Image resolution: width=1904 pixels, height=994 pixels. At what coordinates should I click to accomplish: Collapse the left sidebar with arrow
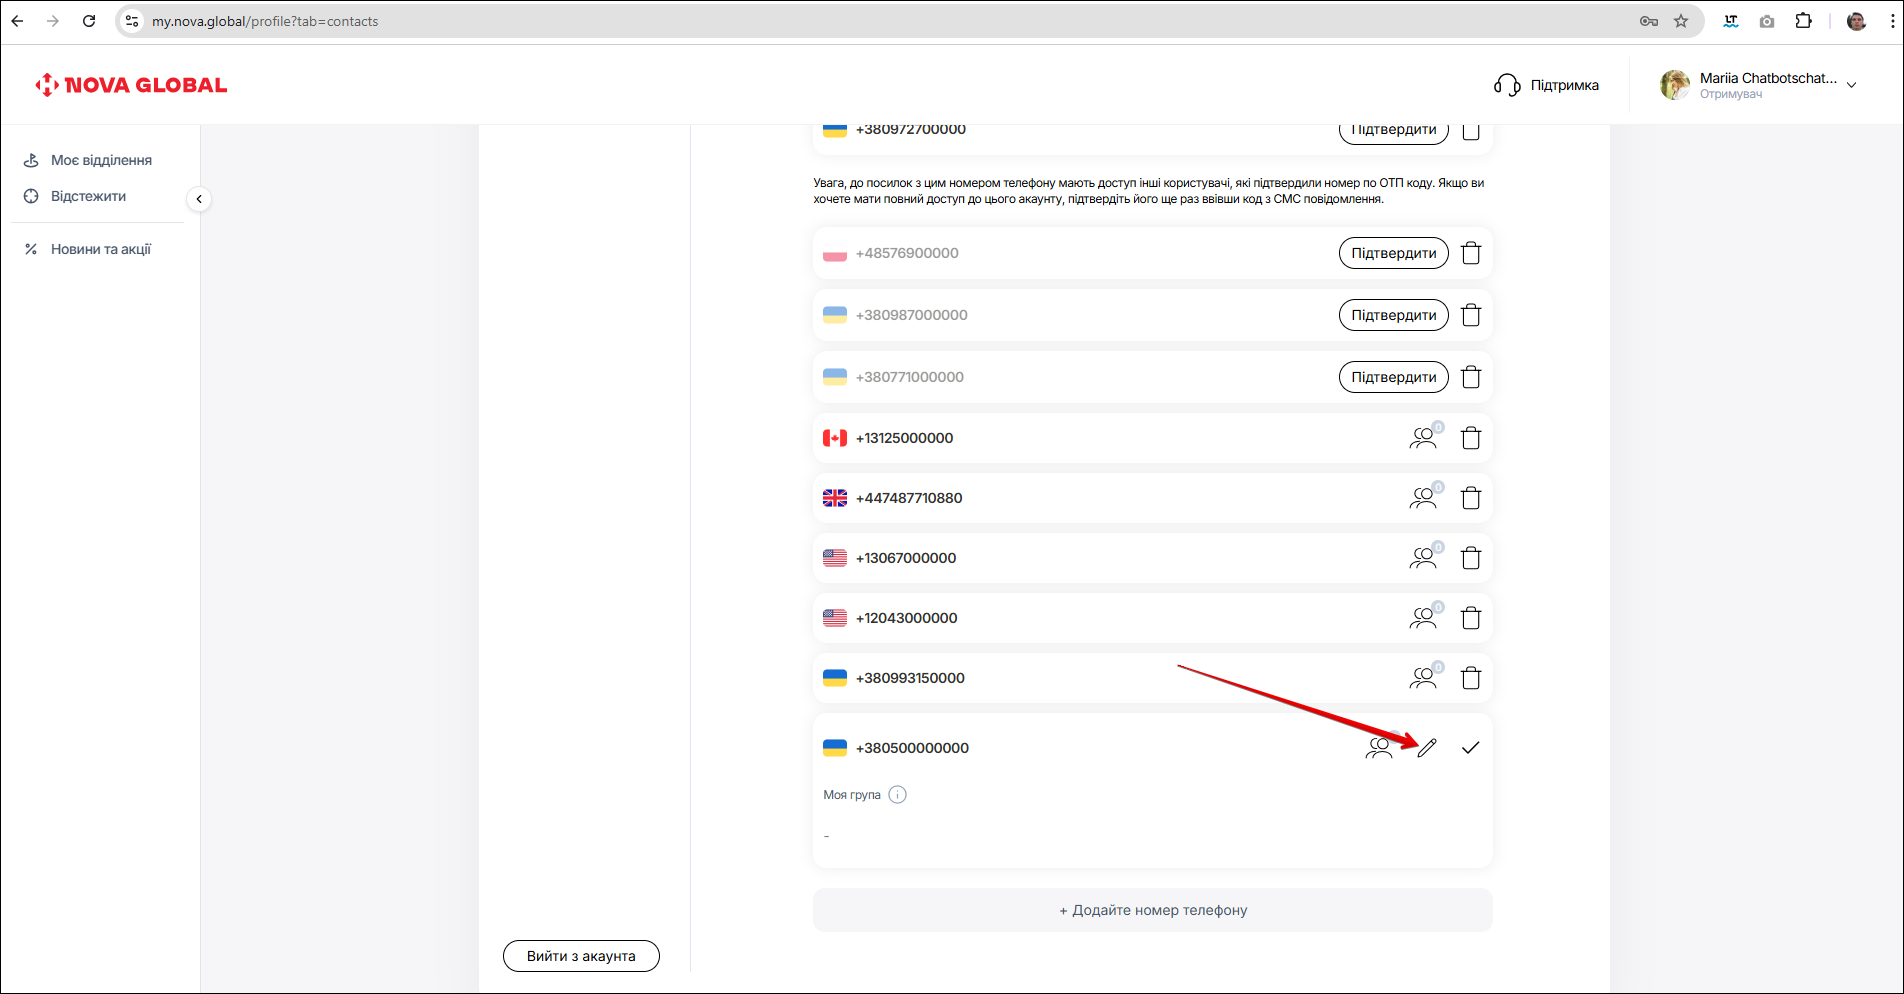coord(199,199)
